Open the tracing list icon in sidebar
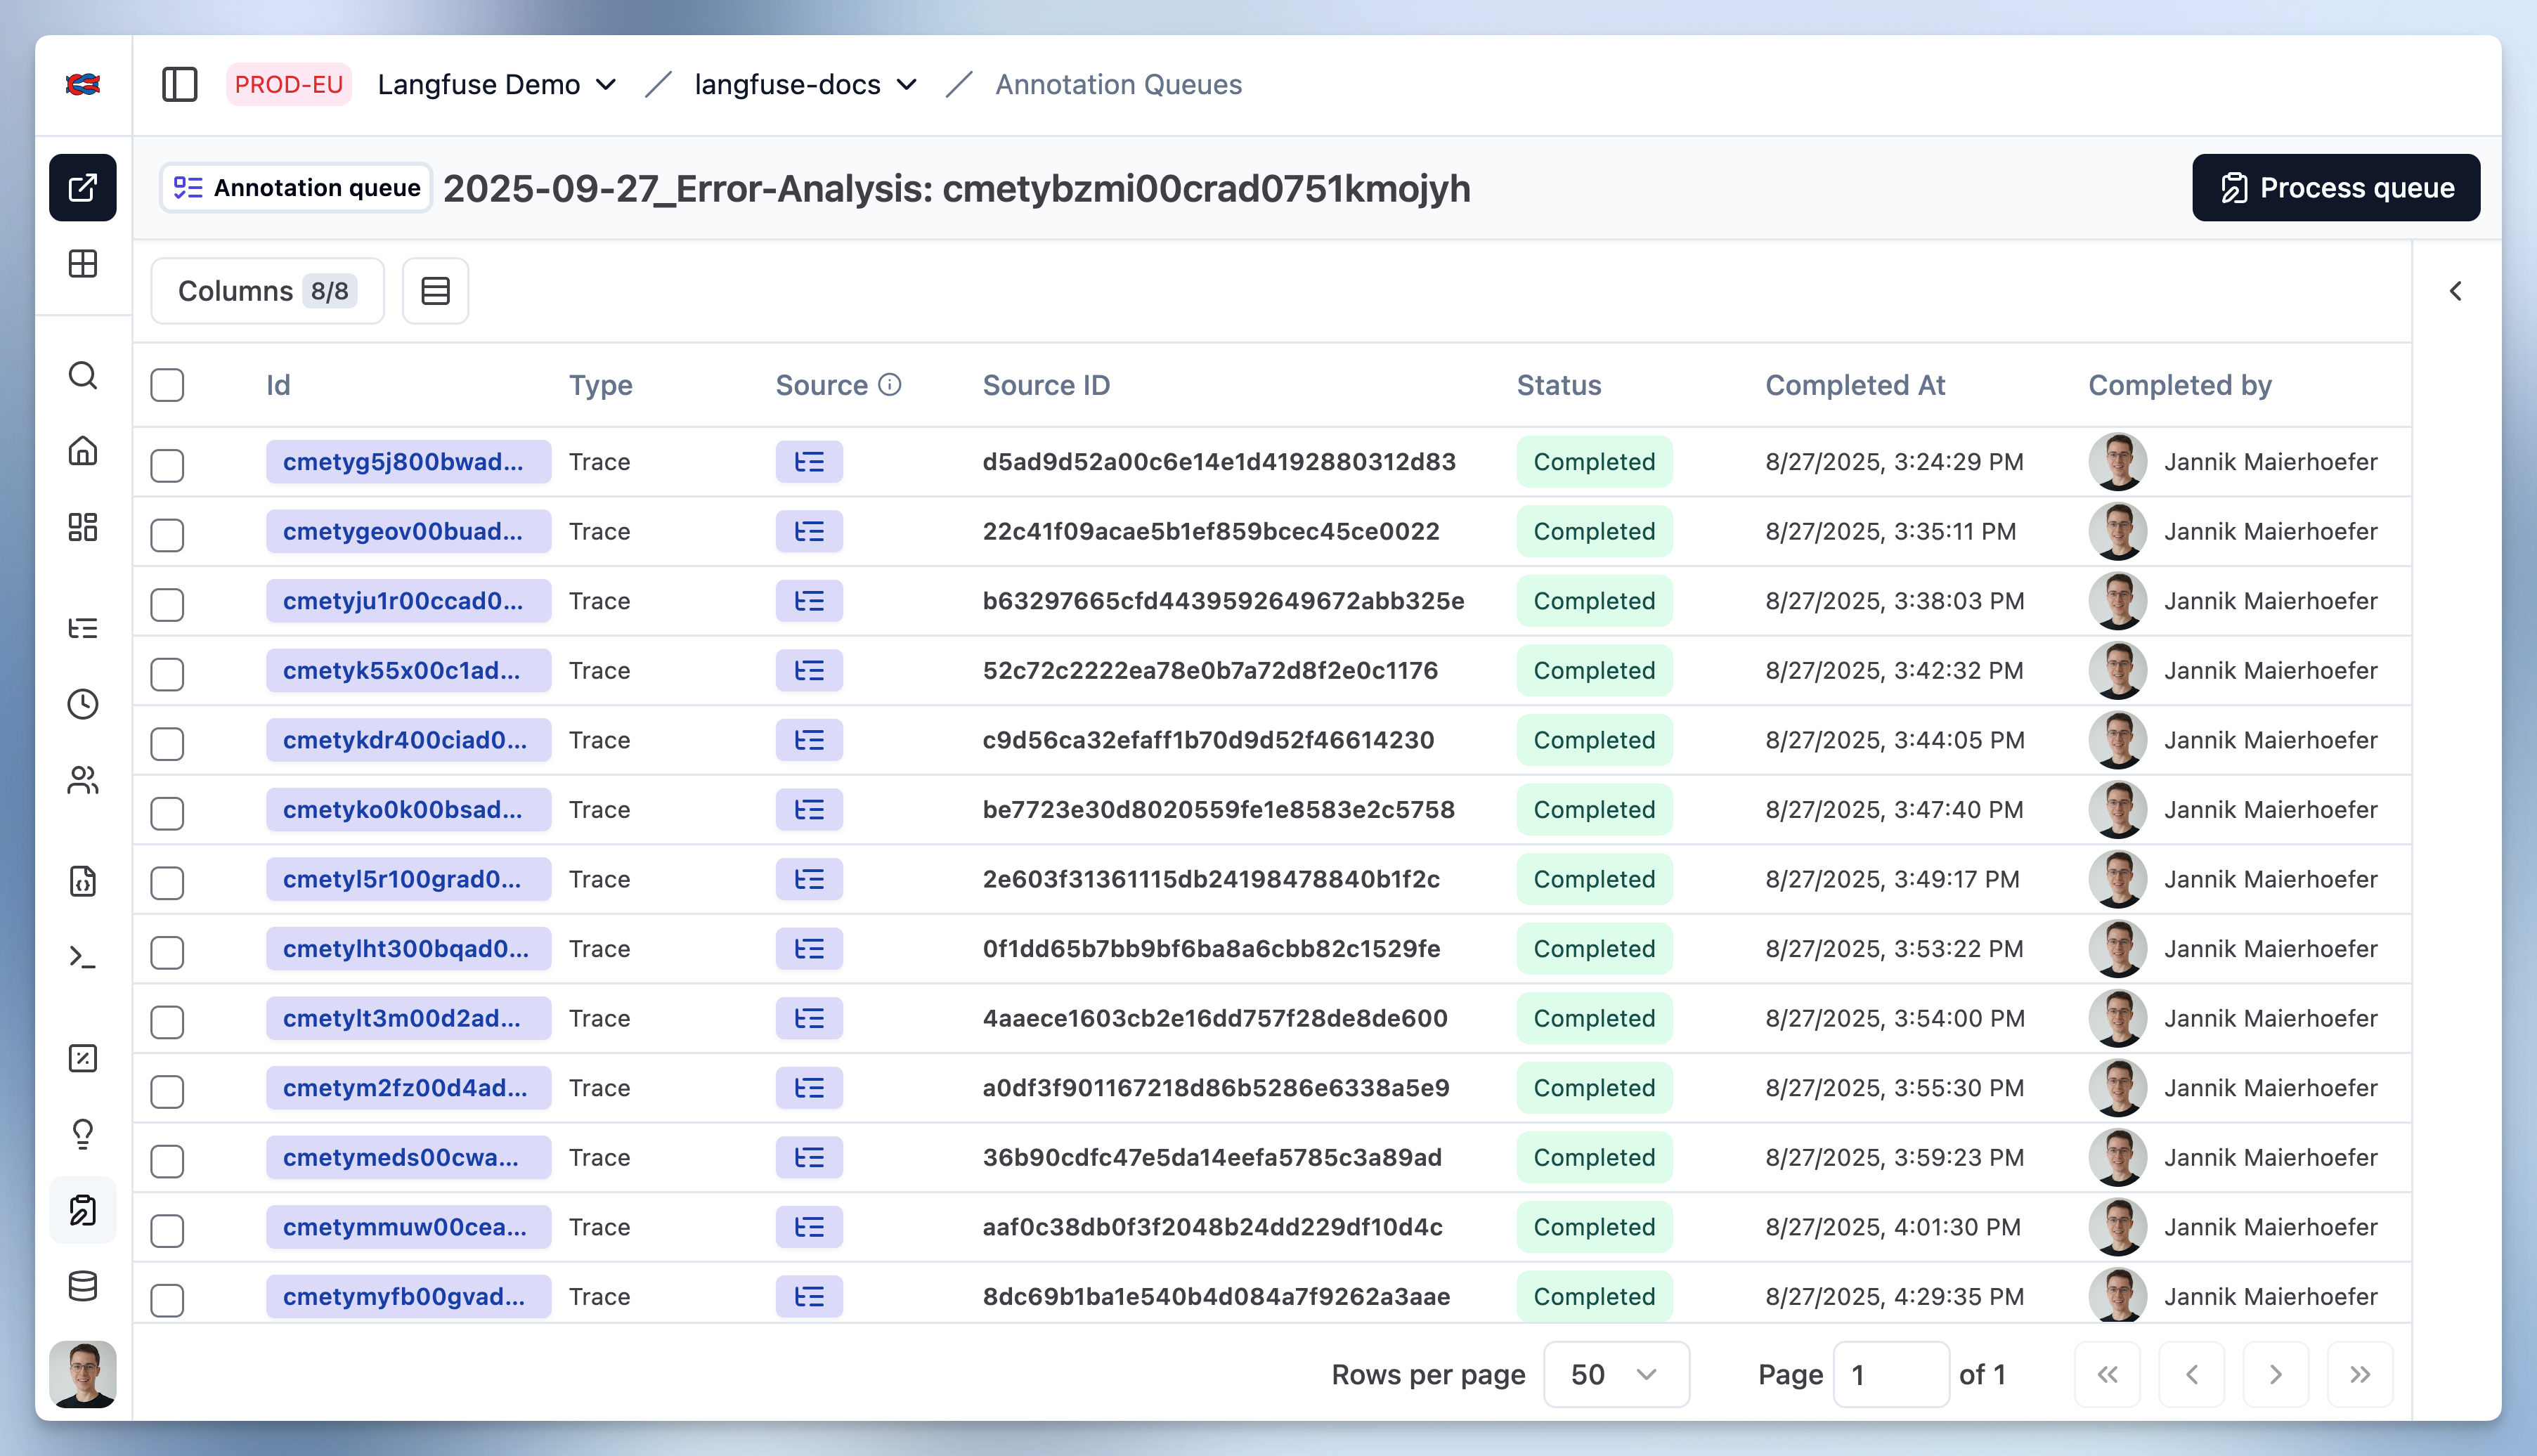 point(83,628)
